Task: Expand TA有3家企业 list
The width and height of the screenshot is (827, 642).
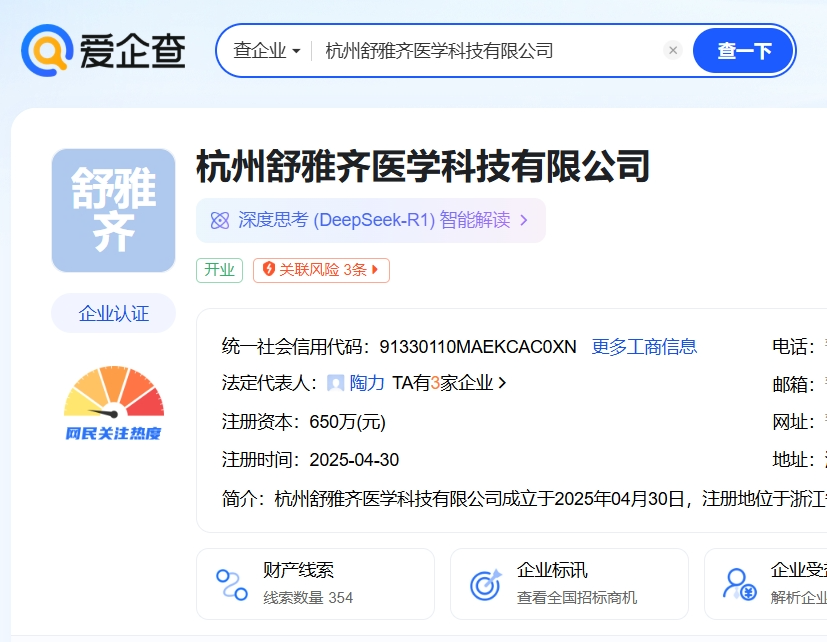Action: coord(449,382)
